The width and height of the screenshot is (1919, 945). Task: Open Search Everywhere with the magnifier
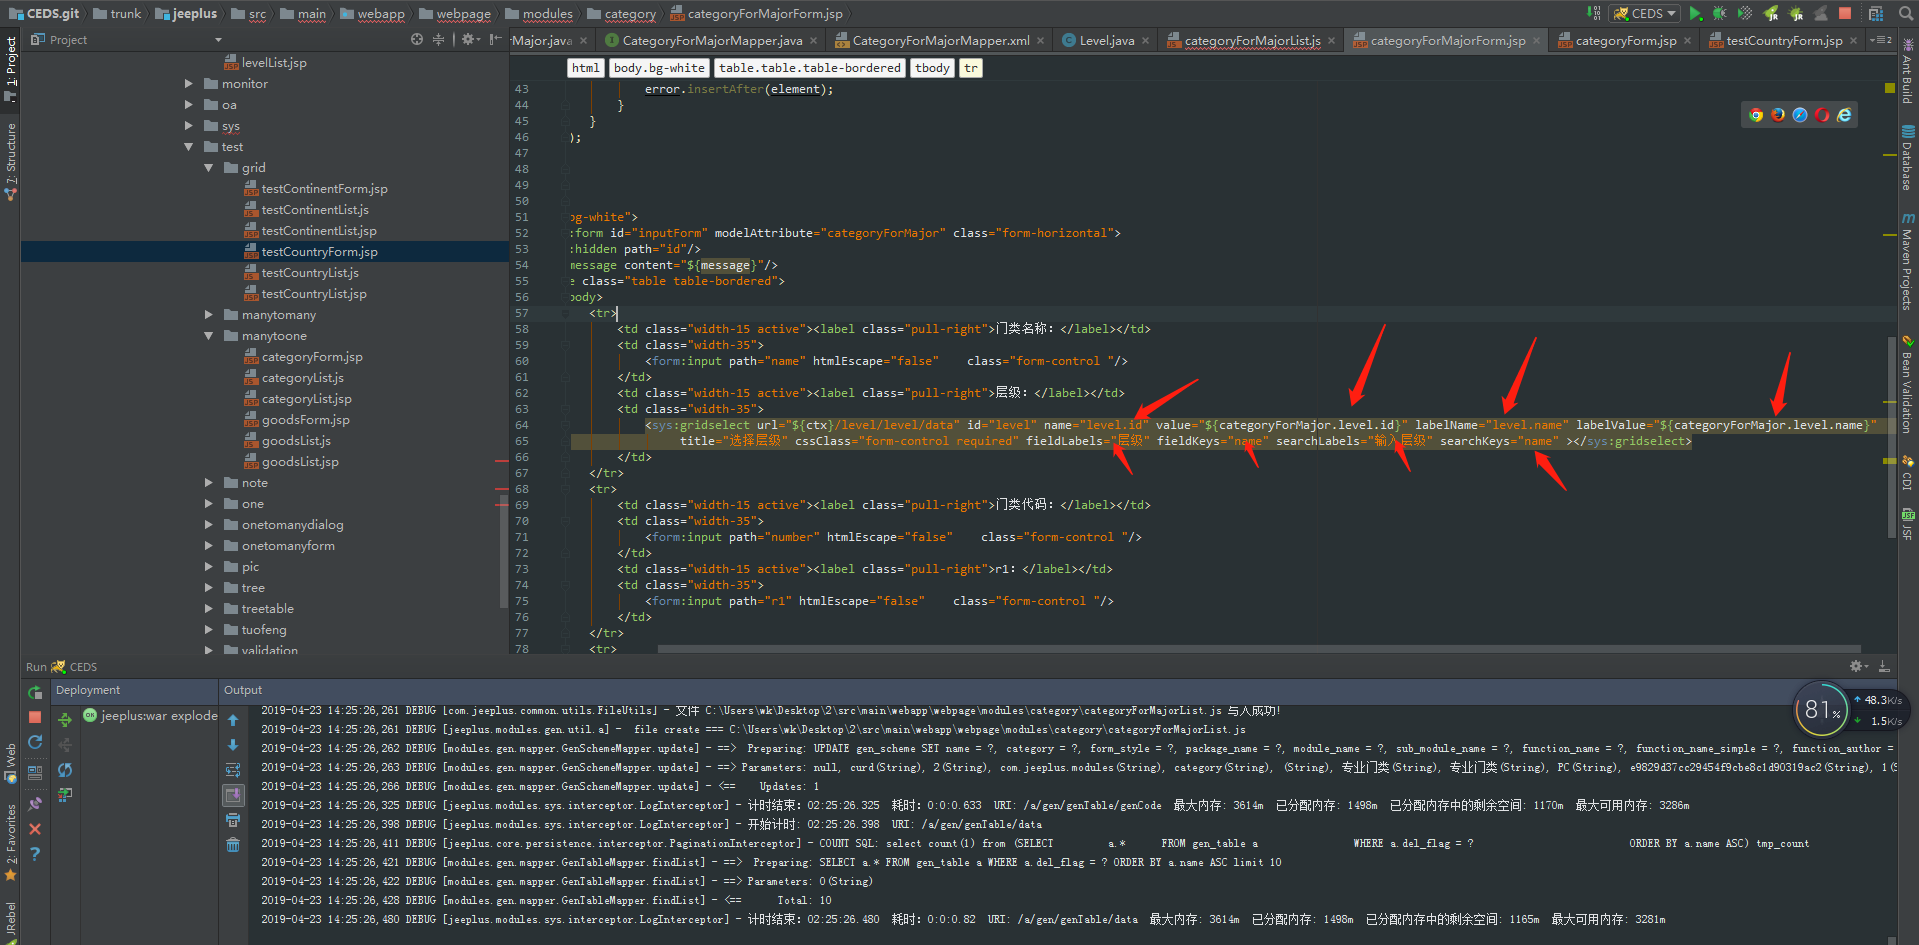(1905, 13)
